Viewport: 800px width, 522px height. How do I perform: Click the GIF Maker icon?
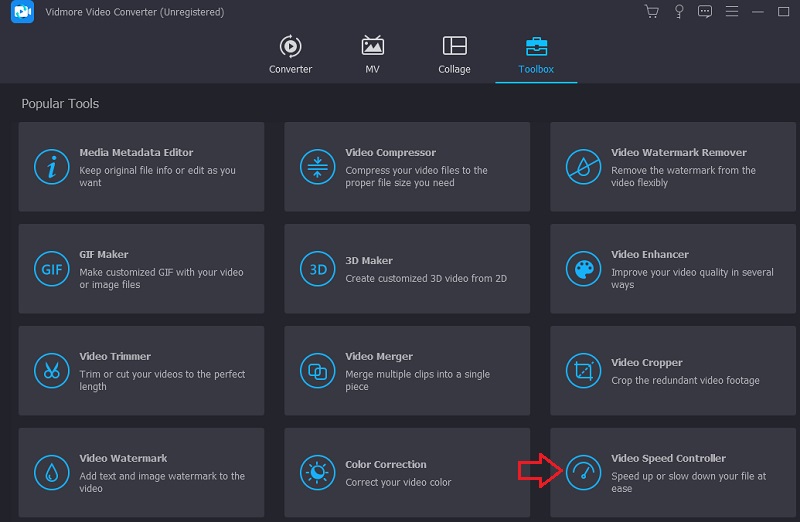pyautogui.click(x=51, y=269)
